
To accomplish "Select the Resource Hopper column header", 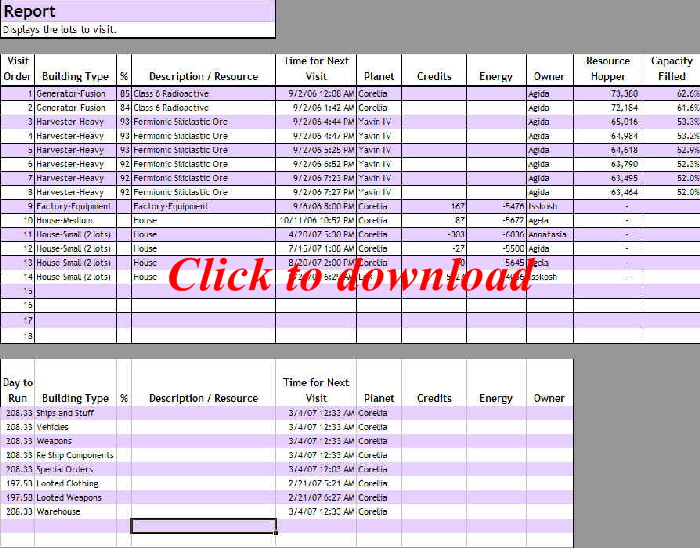I will point(607,68).
